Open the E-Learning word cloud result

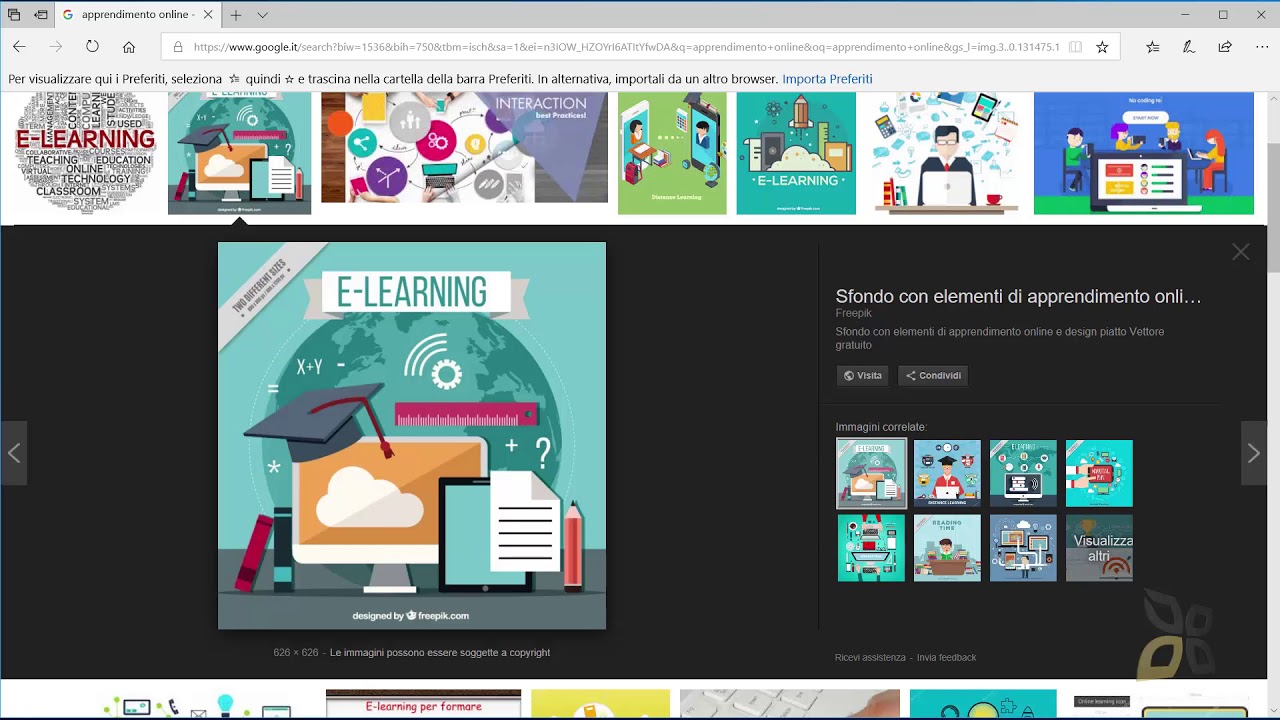[85, 153]
